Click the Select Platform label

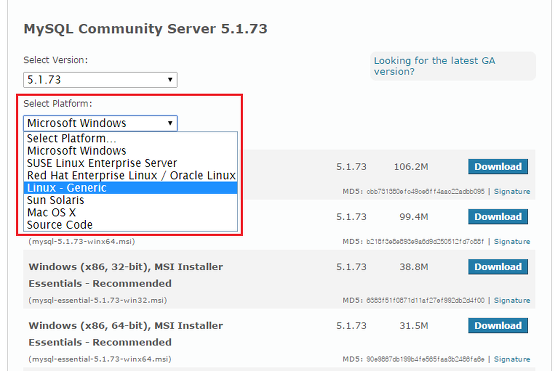pyautogui.click(x=58, y=104)
